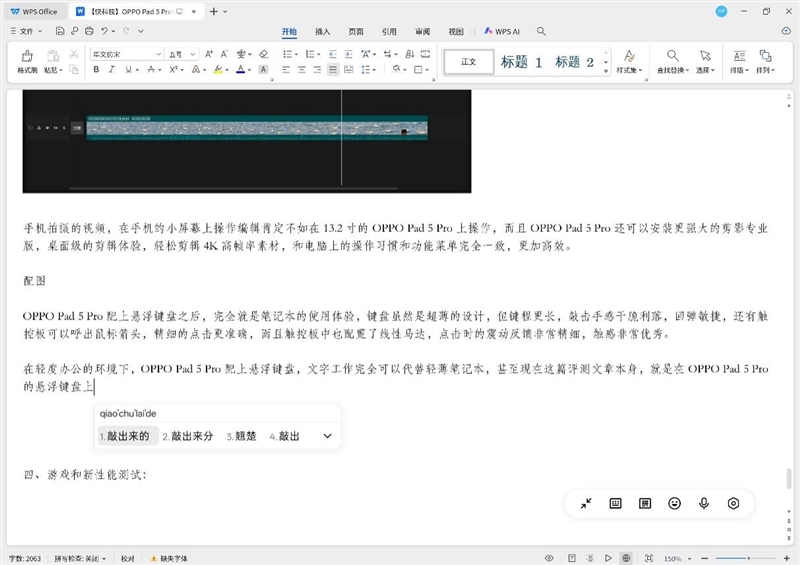Toggle justified alignment button
This screenshot has width=800, height=565.
(333, 69)
